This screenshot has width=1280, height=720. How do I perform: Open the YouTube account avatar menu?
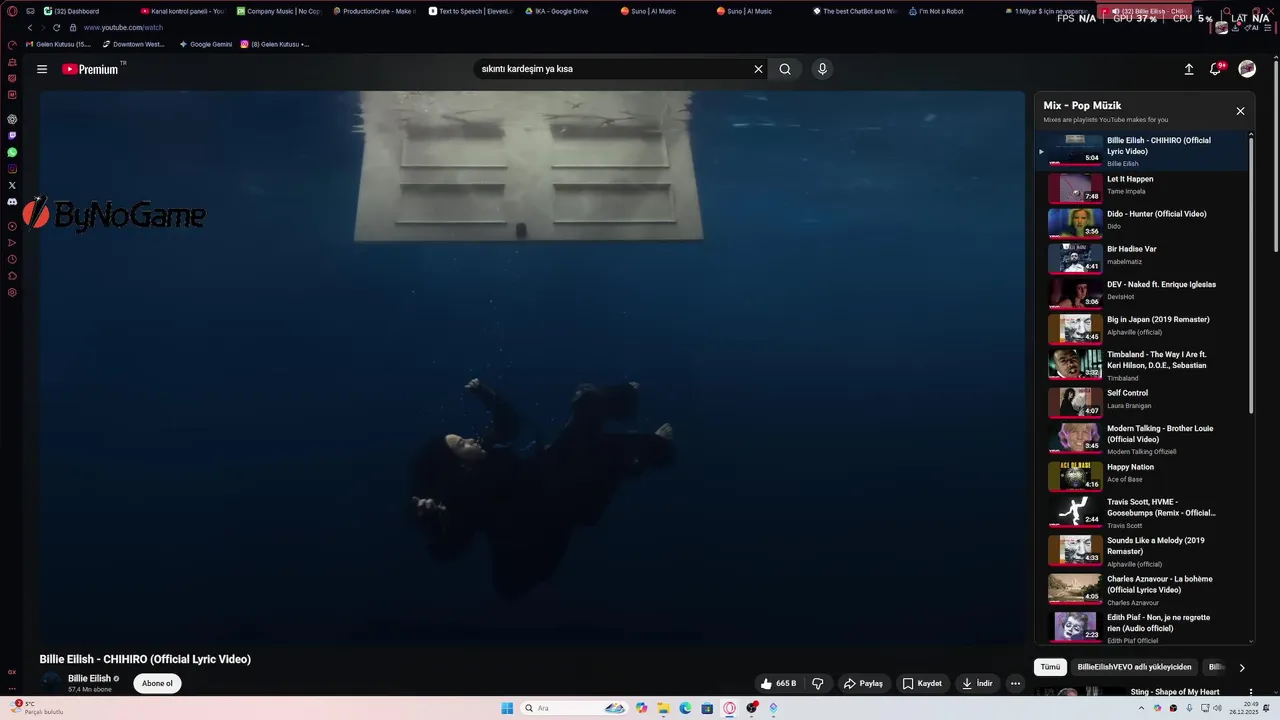[x=1247, y=69]
